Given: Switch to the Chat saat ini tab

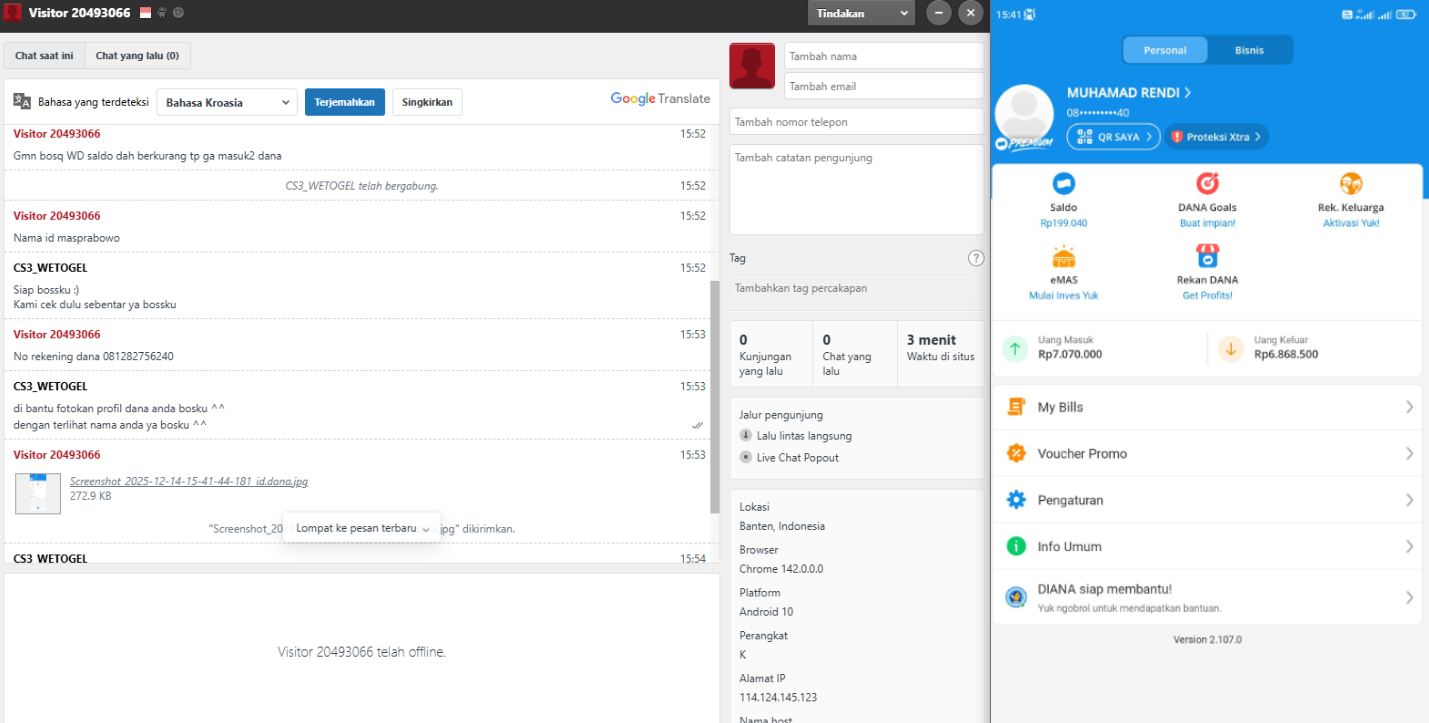Looking at the screenshot, I should click(44, 56).
